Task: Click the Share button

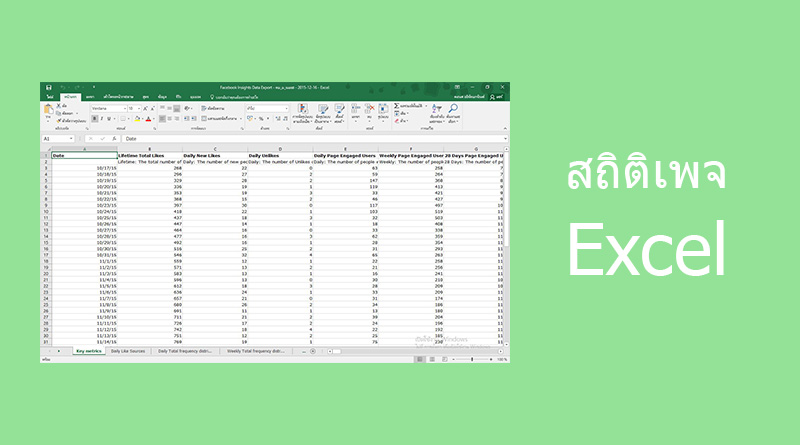Action: [496, 97]
